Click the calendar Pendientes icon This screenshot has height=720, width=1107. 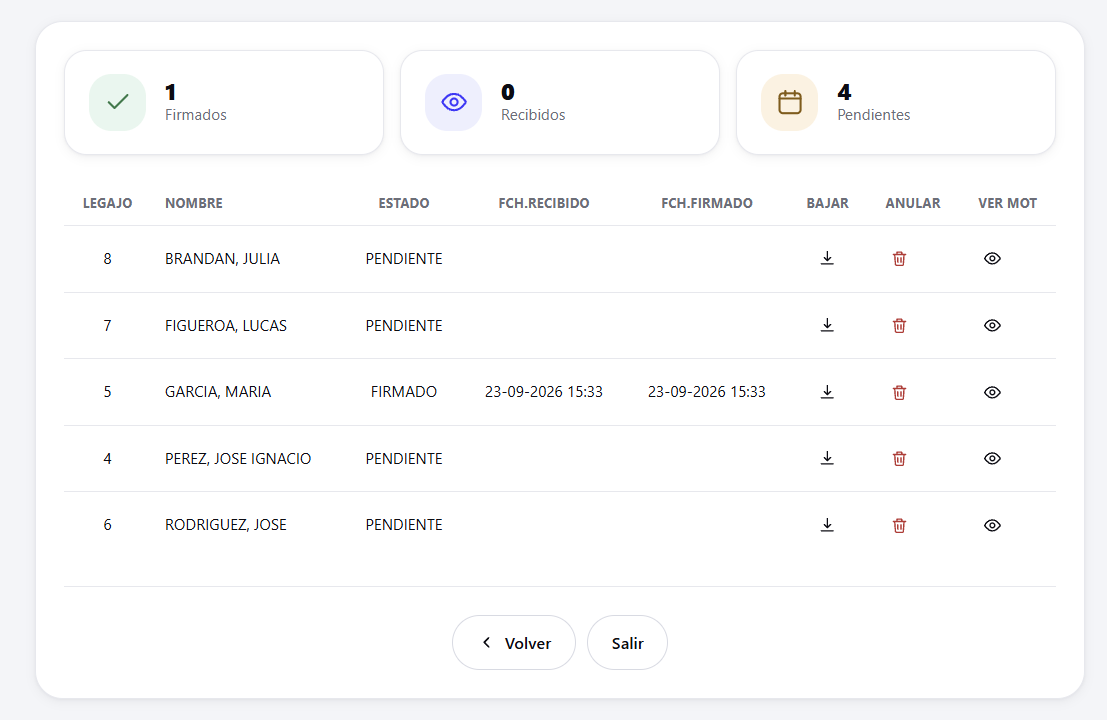[x=789, y=102]
